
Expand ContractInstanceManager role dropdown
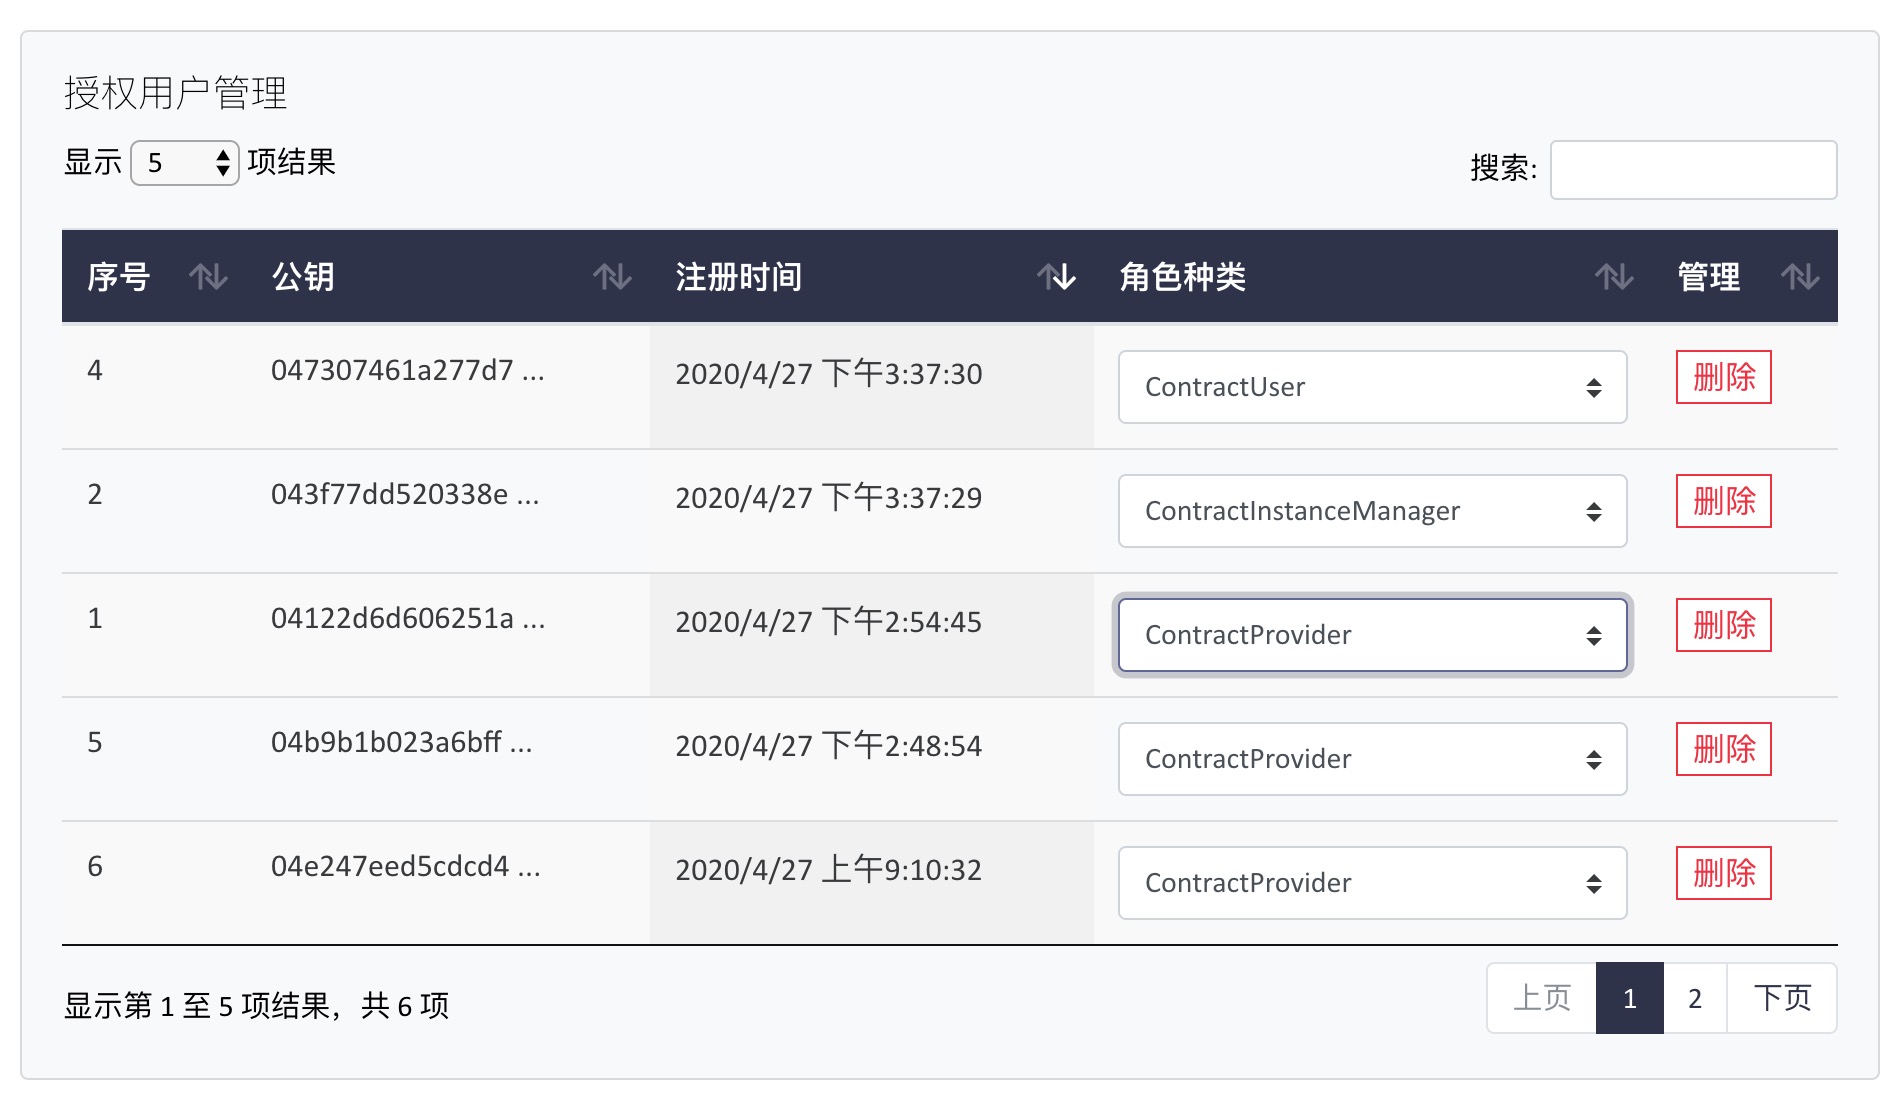coord(1372,511)
